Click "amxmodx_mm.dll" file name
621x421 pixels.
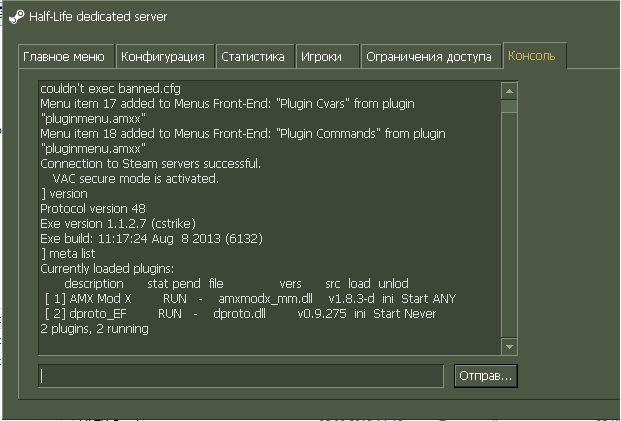[x=265, y=298]
